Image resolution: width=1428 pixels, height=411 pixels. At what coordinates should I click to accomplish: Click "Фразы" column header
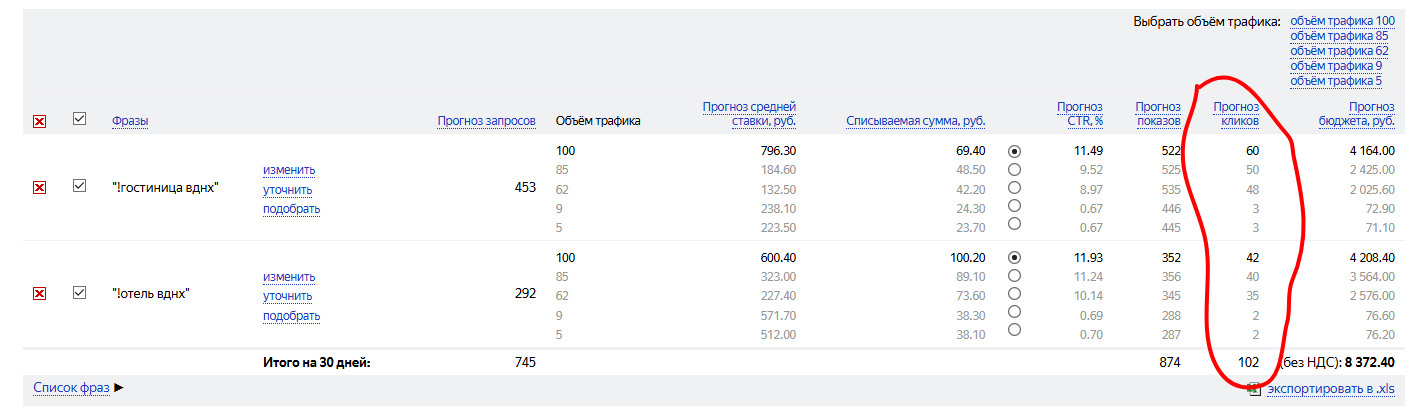(x=130, y=121)
